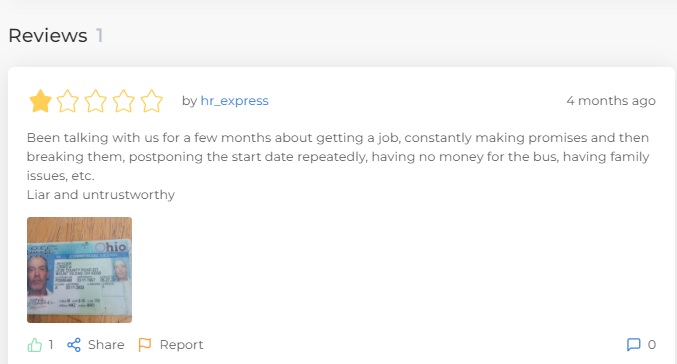This screenshot has width=677, height=364.
Task: Click the "Liar and untrustworthy" line
Action: point(101,195)
